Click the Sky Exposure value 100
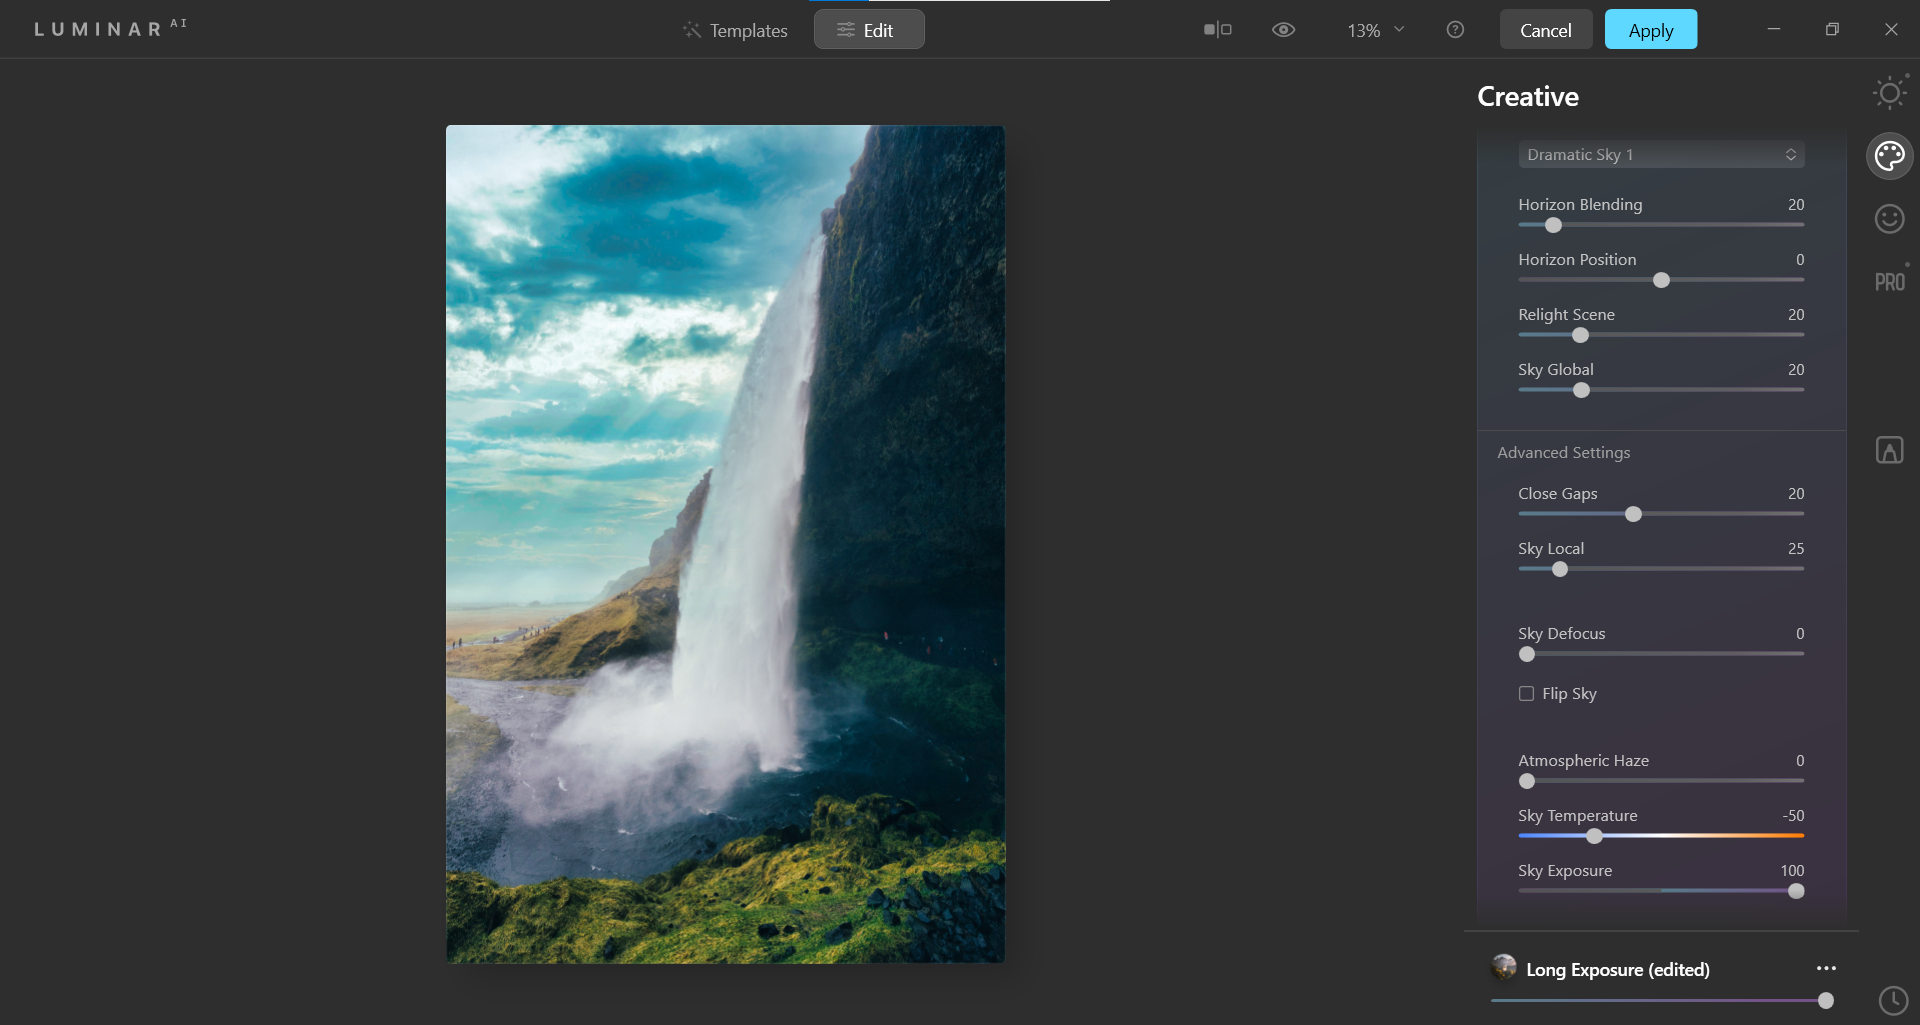 coord(1792,870)
